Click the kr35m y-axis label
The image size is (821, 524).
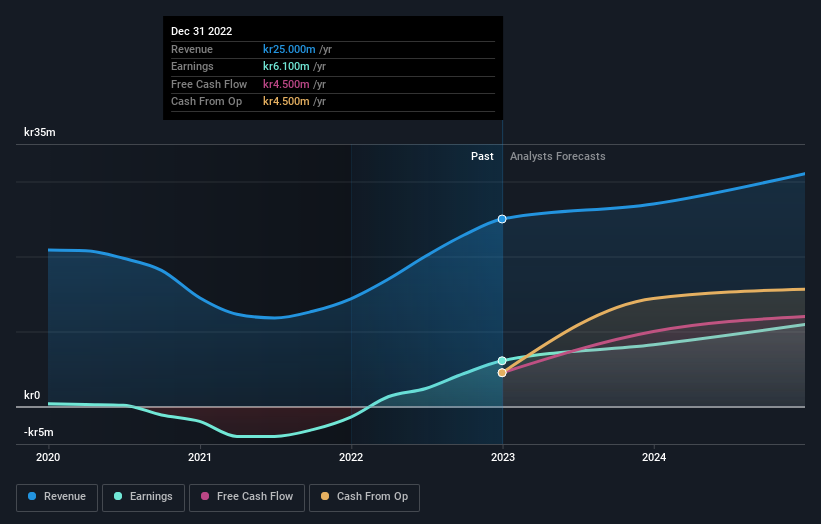point(40,132)
